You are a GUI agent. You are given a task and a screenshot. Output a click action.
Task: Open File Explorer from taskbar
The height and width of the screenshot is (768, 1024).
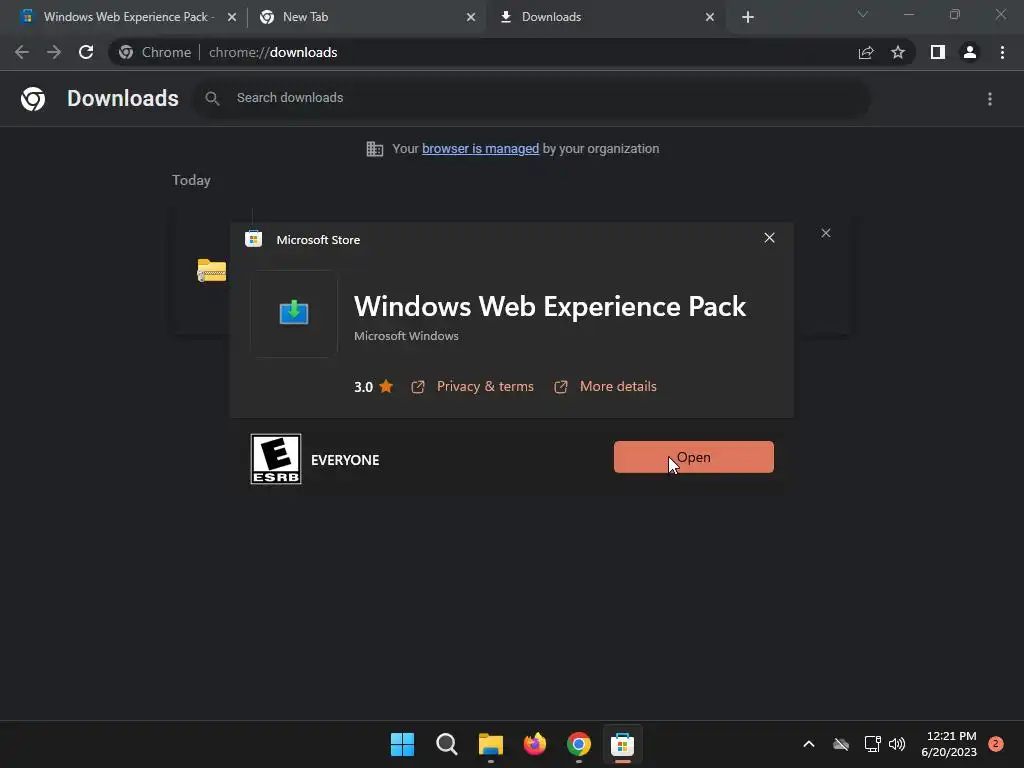click(x=490, y=744)
